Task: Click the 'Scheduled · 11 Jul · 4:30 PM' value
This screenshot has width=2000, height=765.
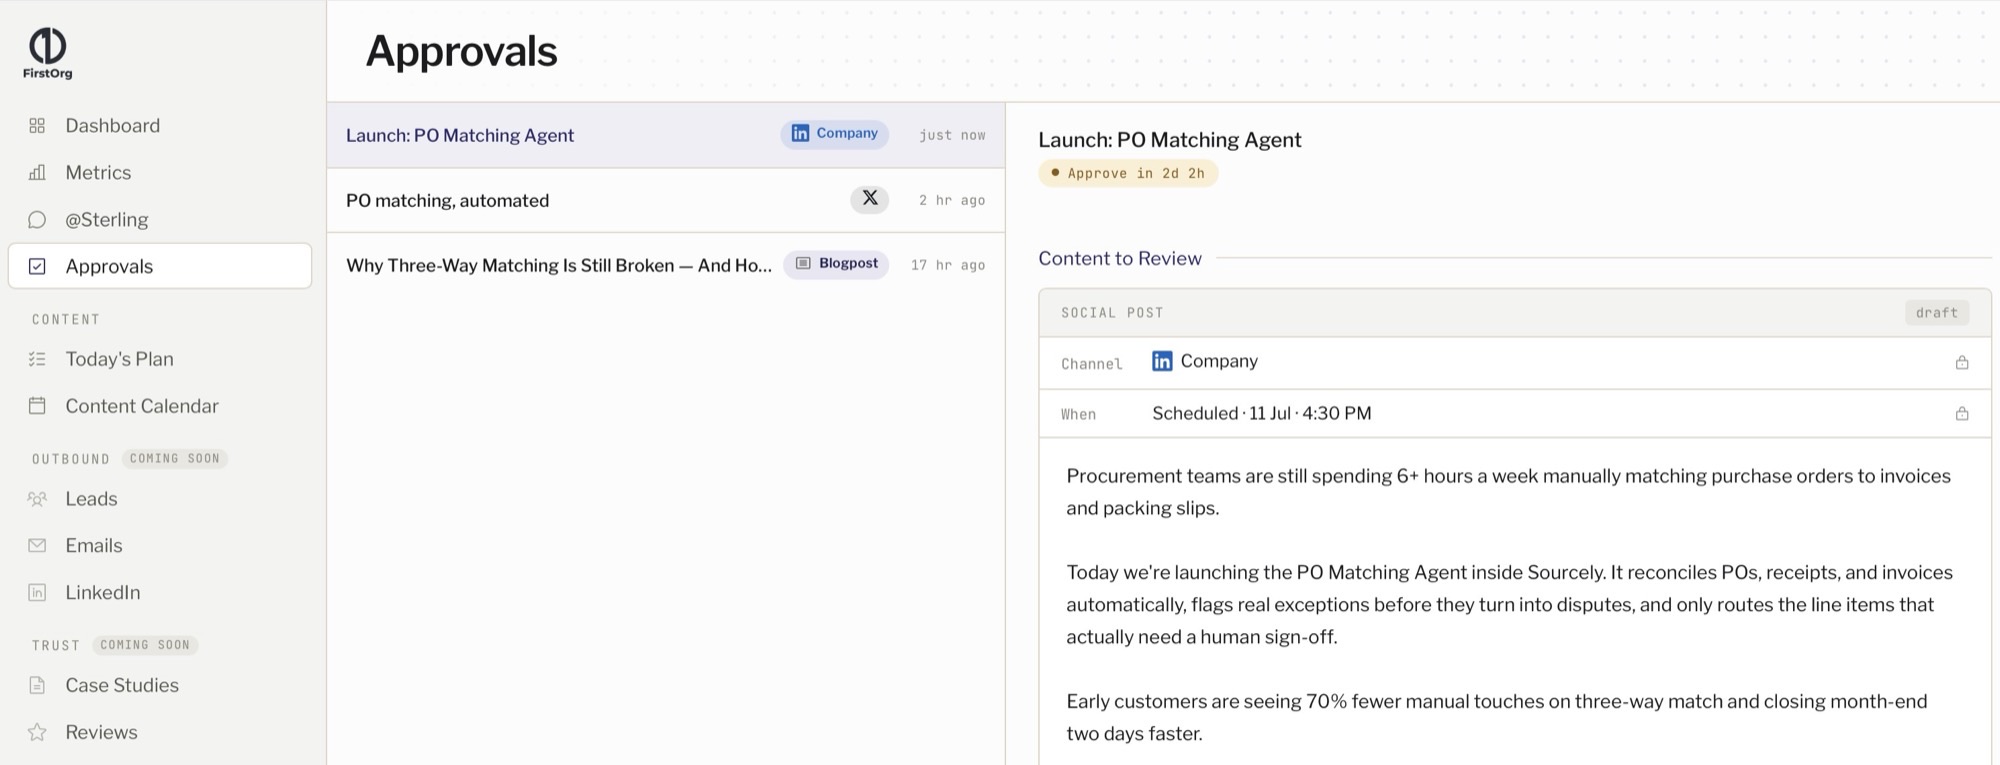Action: pos(1262,414)
